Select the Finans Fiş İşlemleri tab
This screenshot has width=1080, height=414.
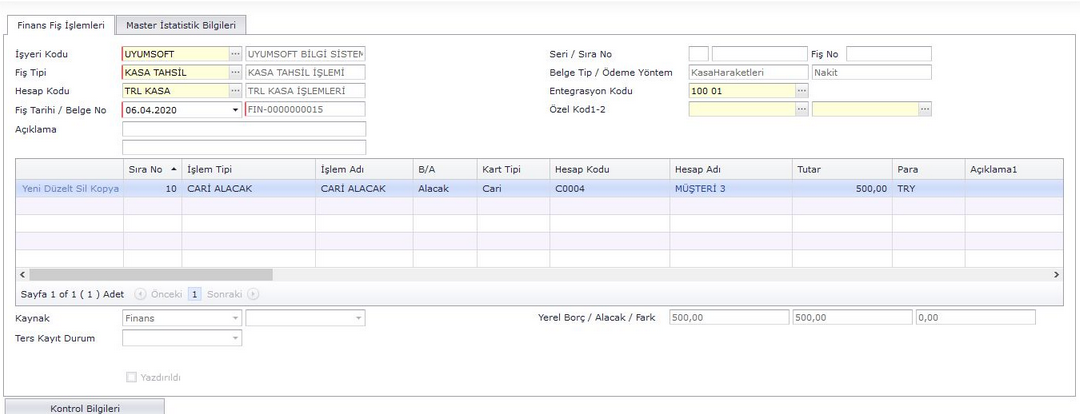point(61,25)
